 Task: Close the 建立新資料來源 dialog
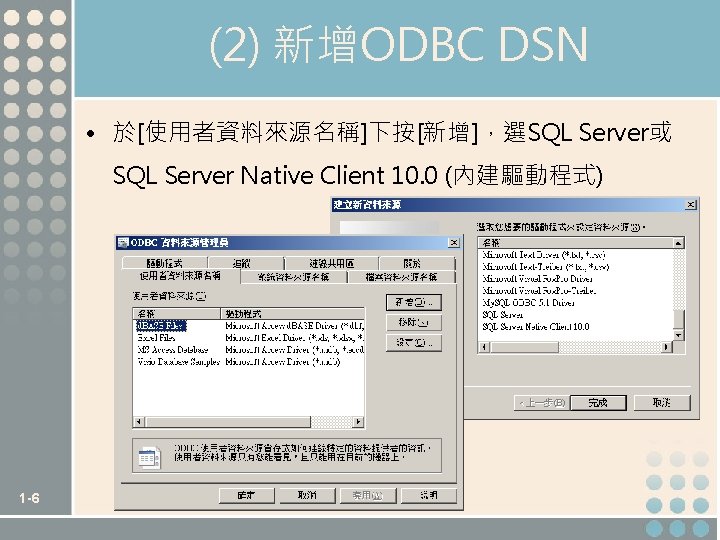coord(691,204)
